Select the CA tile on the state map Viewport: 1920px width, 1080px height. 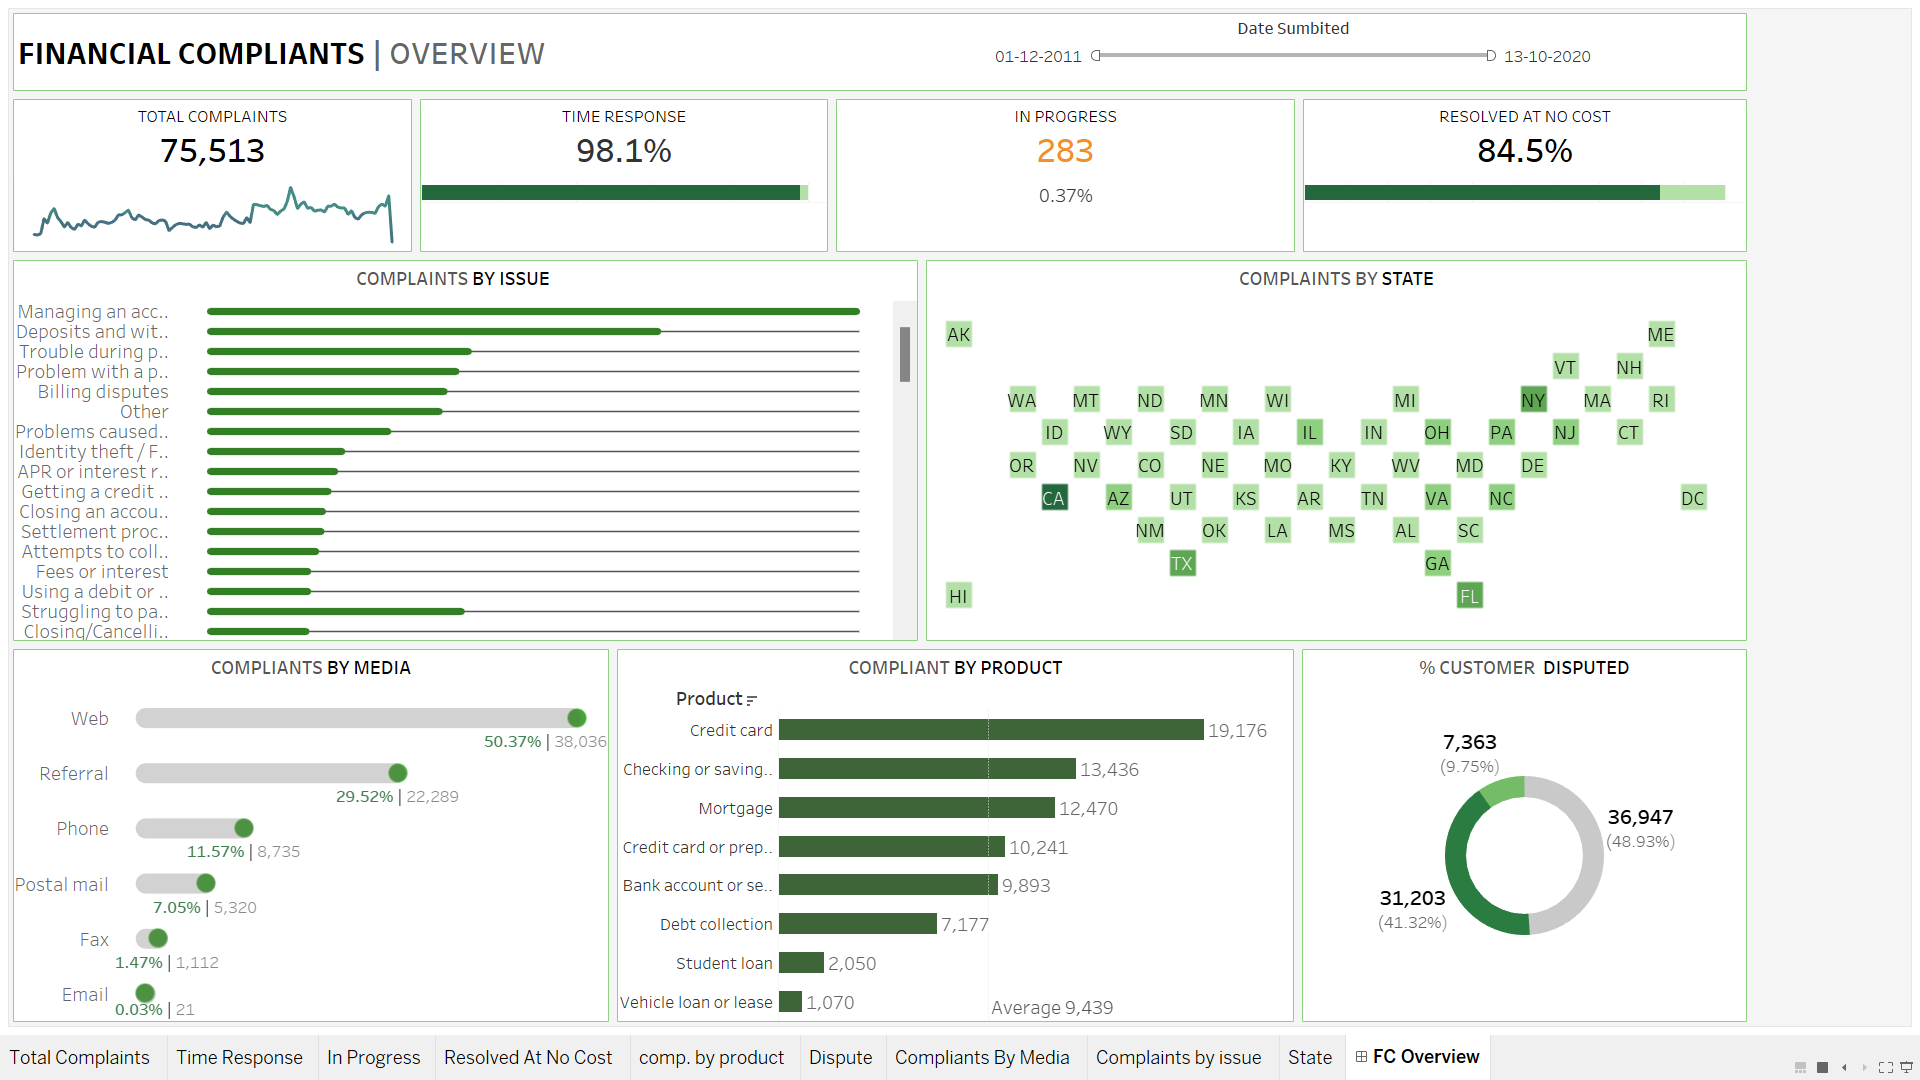click(x=1053, y=497)
